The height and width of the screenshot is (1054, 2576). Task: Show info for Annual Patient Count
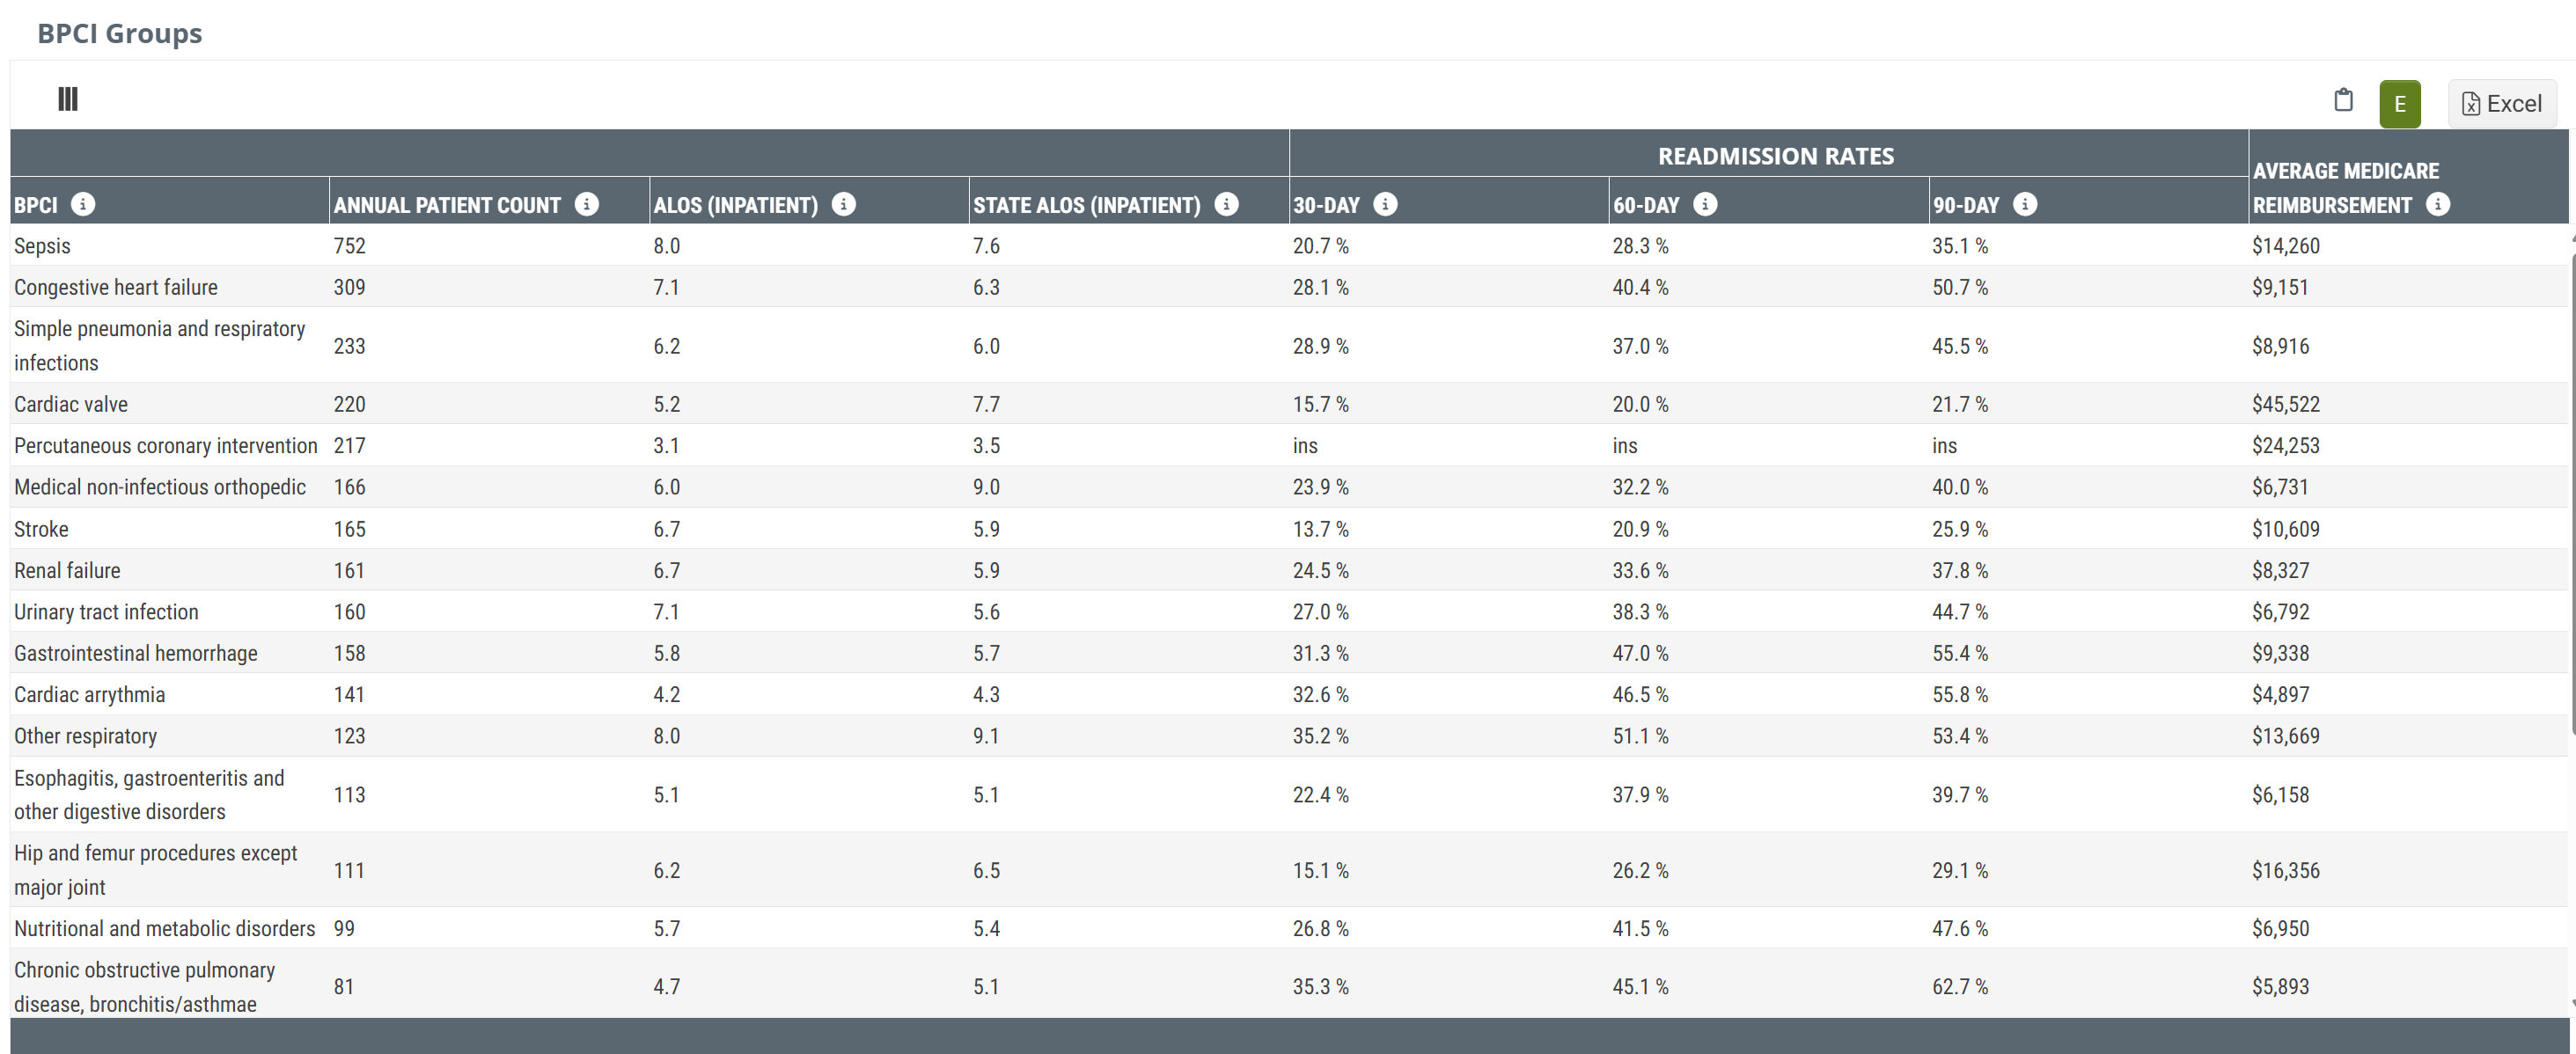point(587,204)
